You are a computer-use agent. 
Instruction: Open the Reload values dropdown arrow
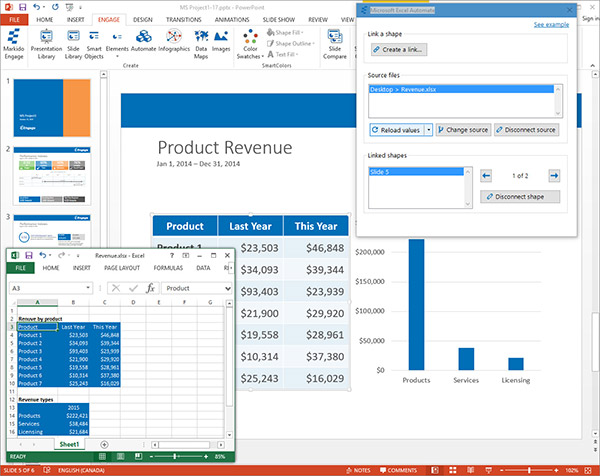[x=428, y=130]
